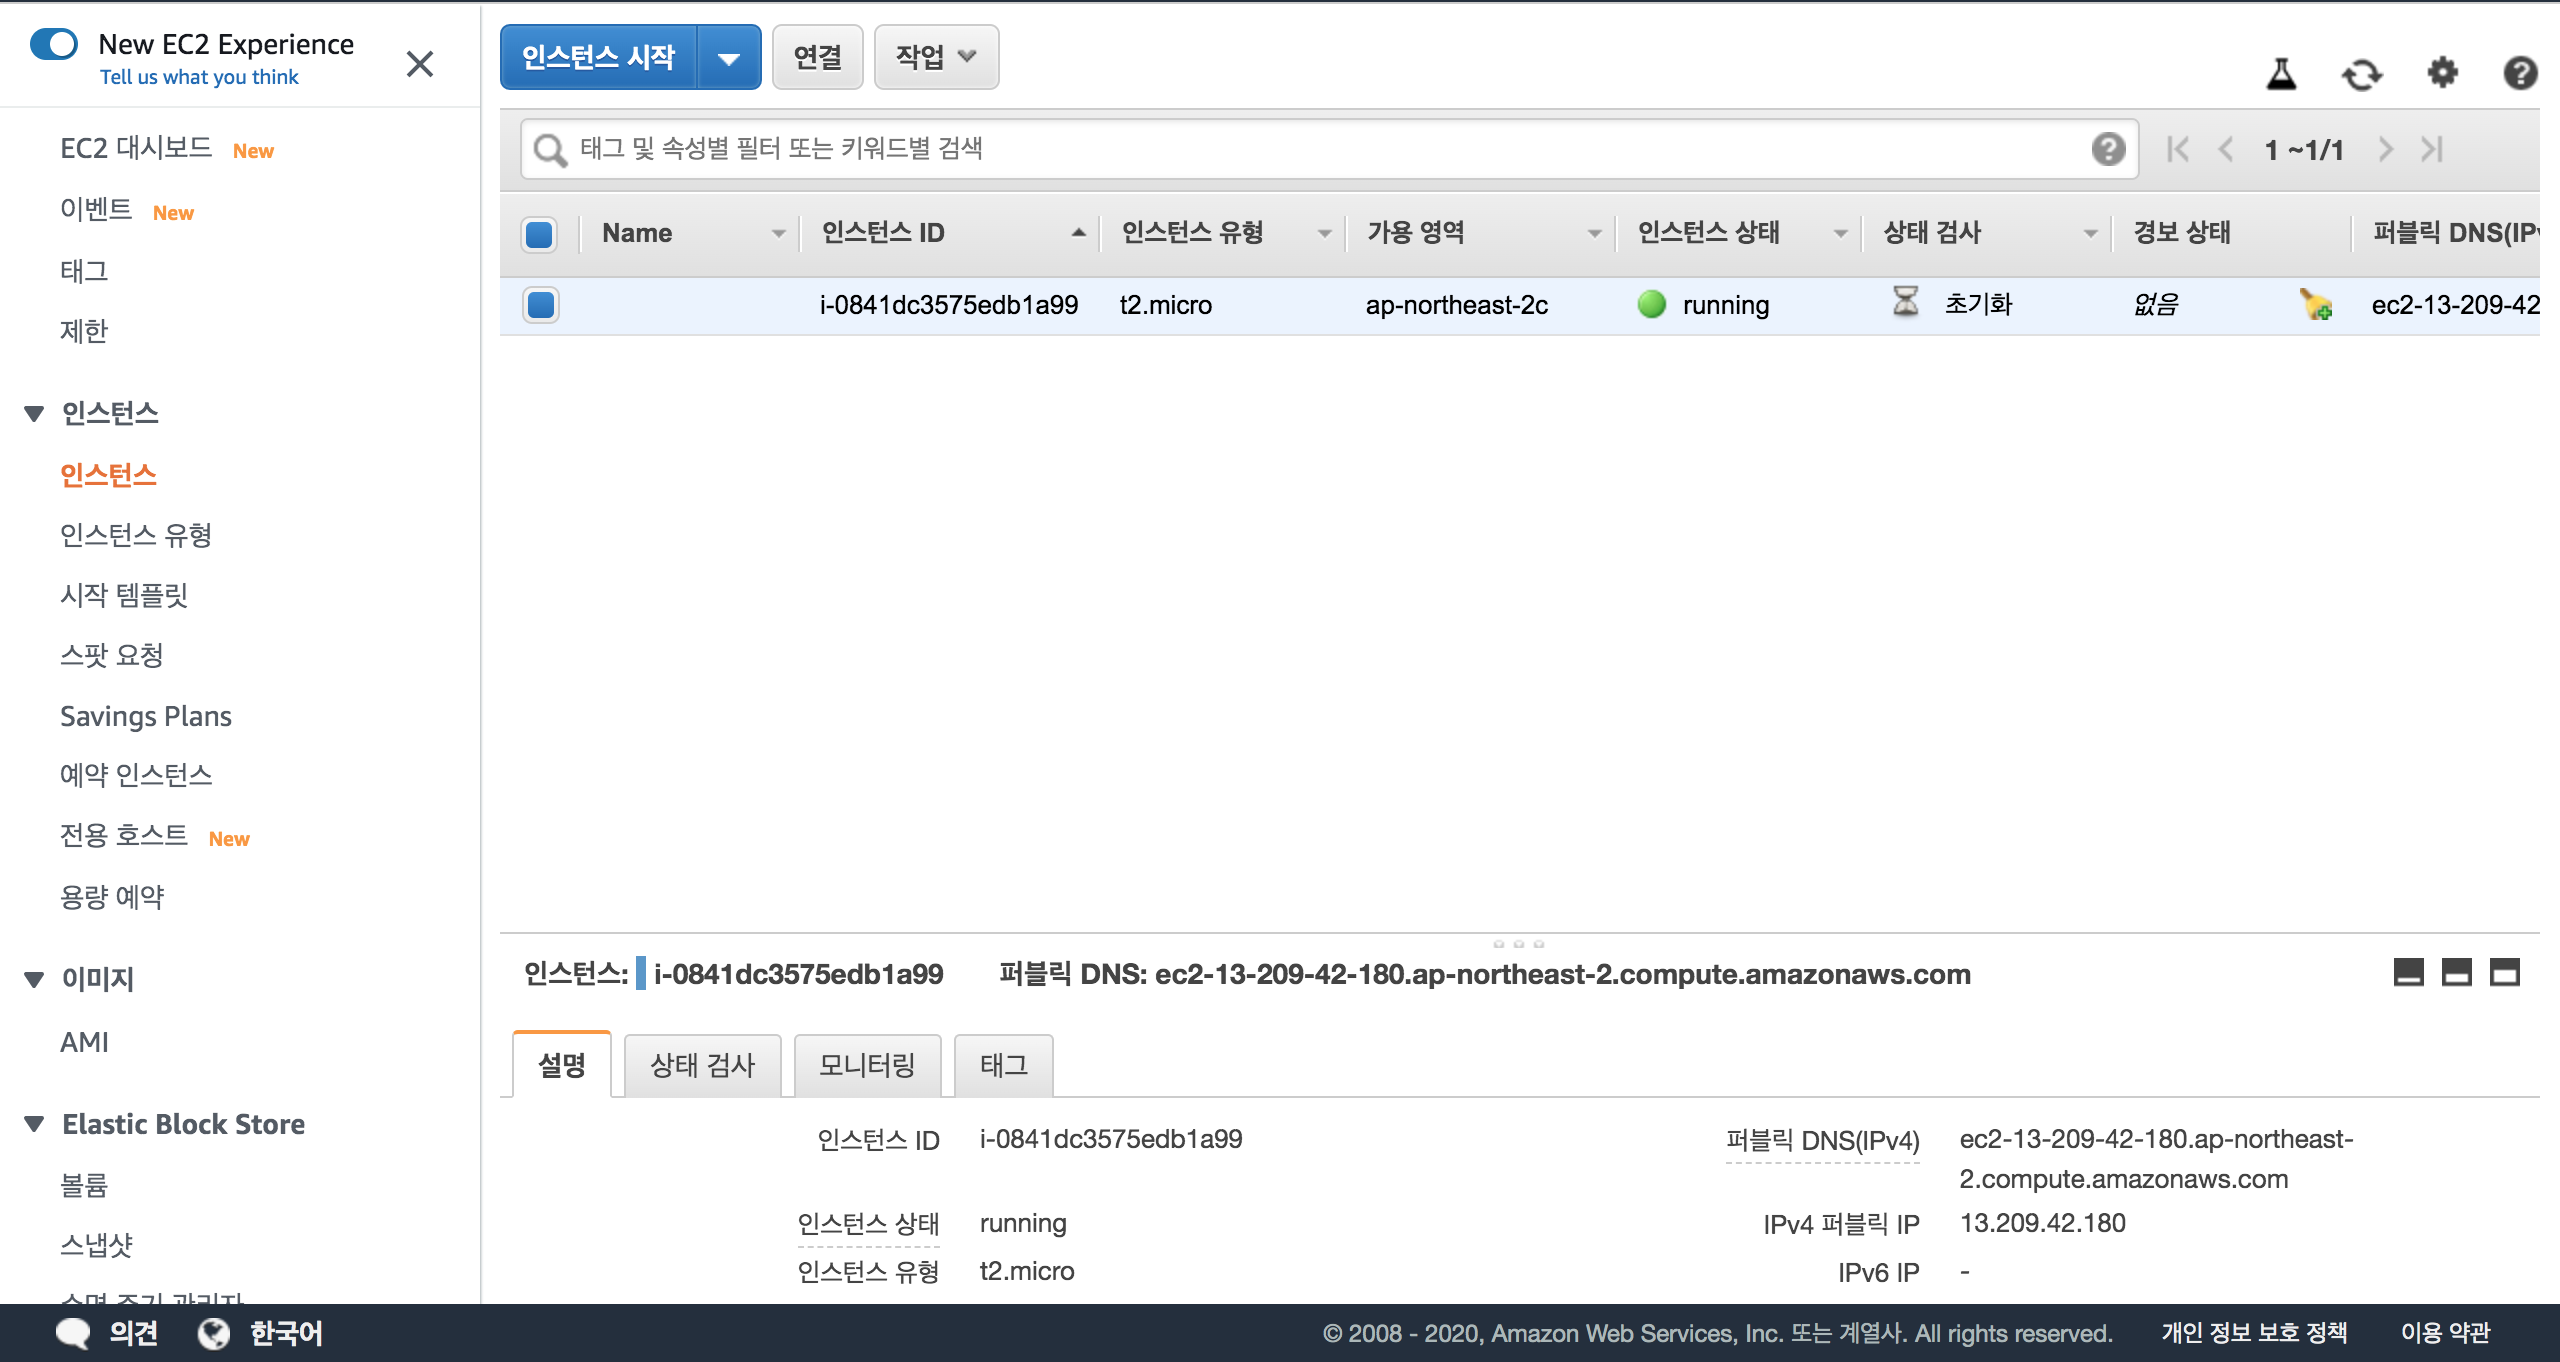The height and width of the screenshot is (1362, 2560).
Task: Uncheck instance i-0841dc3575edb1a99 checkbox
Action: 541,304
